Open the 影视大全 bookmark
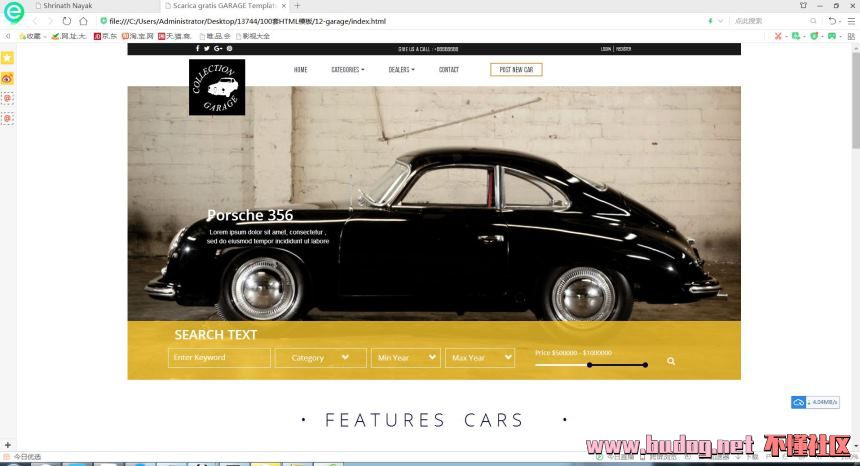860x466 pixels. point(253,36)
